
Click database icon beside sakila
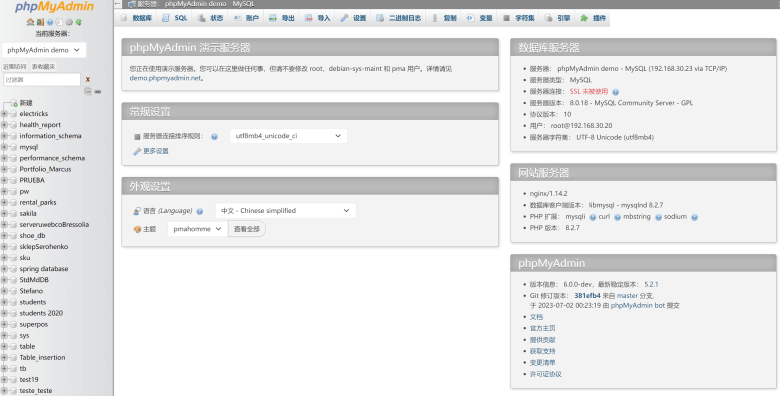coord(13,213)
